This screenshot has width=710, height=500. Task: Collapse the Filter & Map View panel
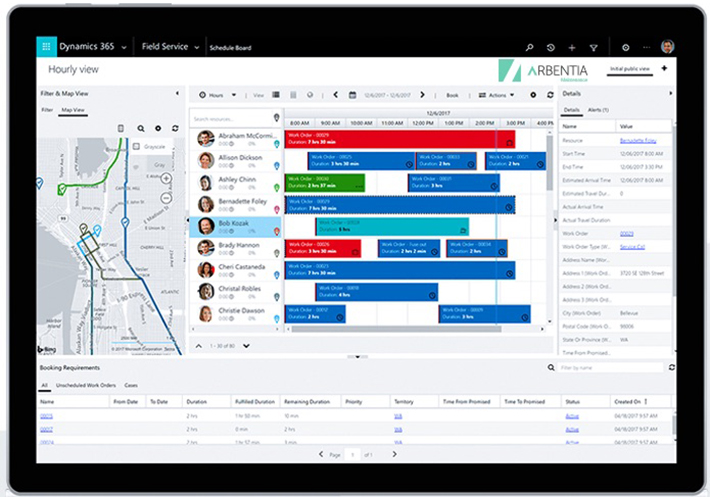point(177,93)
